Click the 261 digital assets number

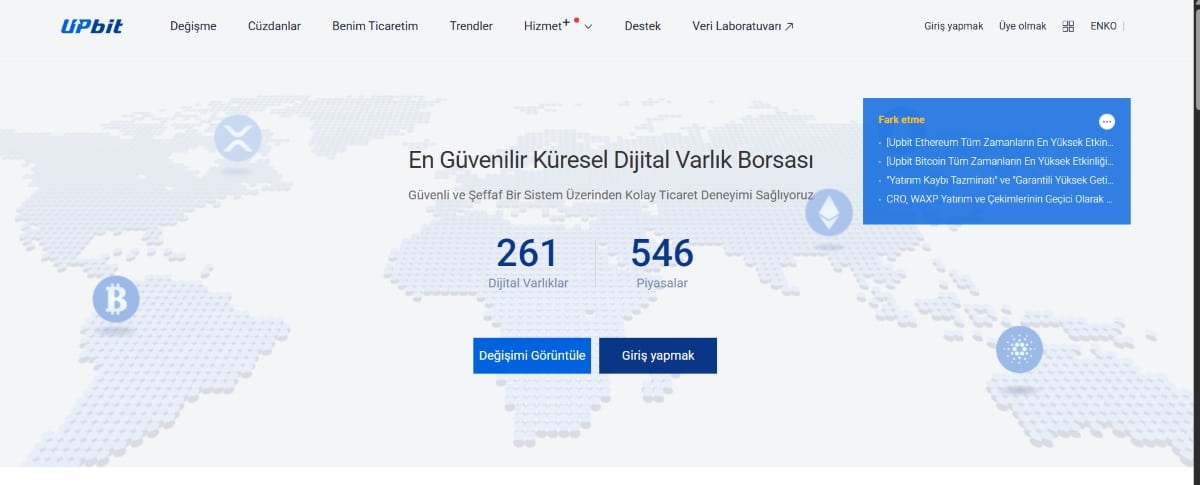[x=527, y=254]
